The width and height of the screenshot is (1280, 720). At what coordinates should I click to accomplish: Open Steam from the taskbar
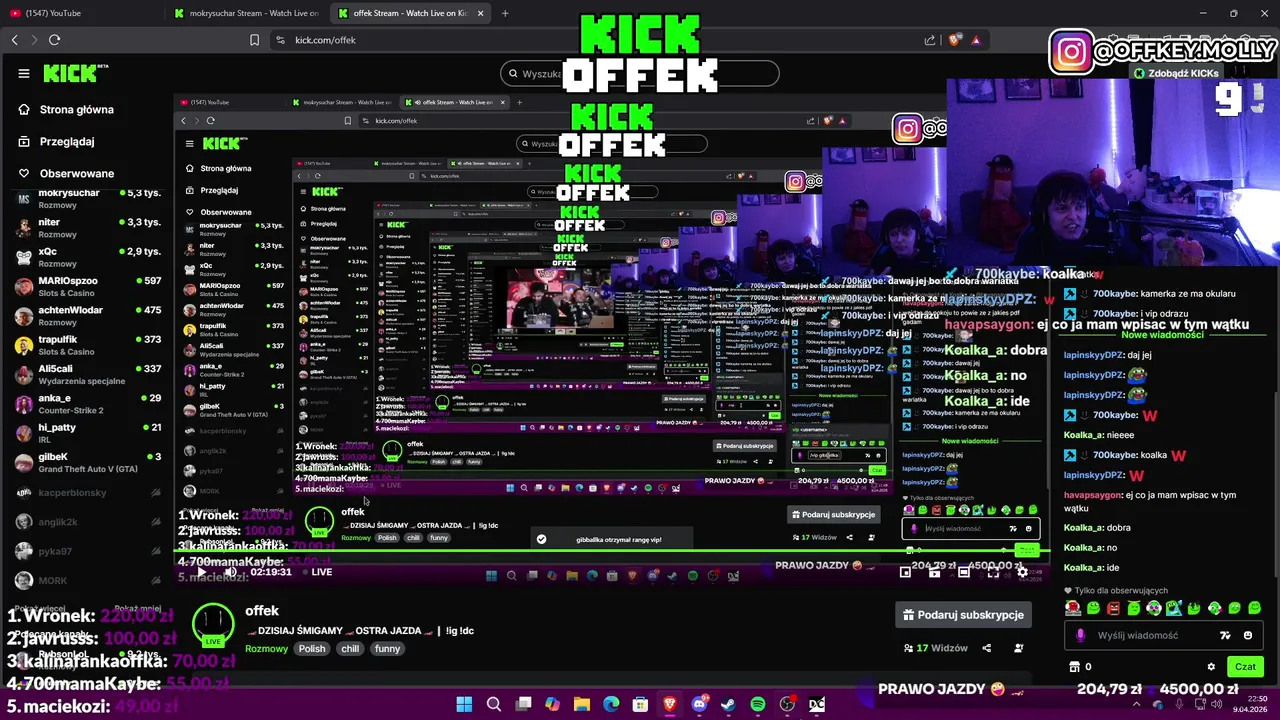[x=728, y=704]
